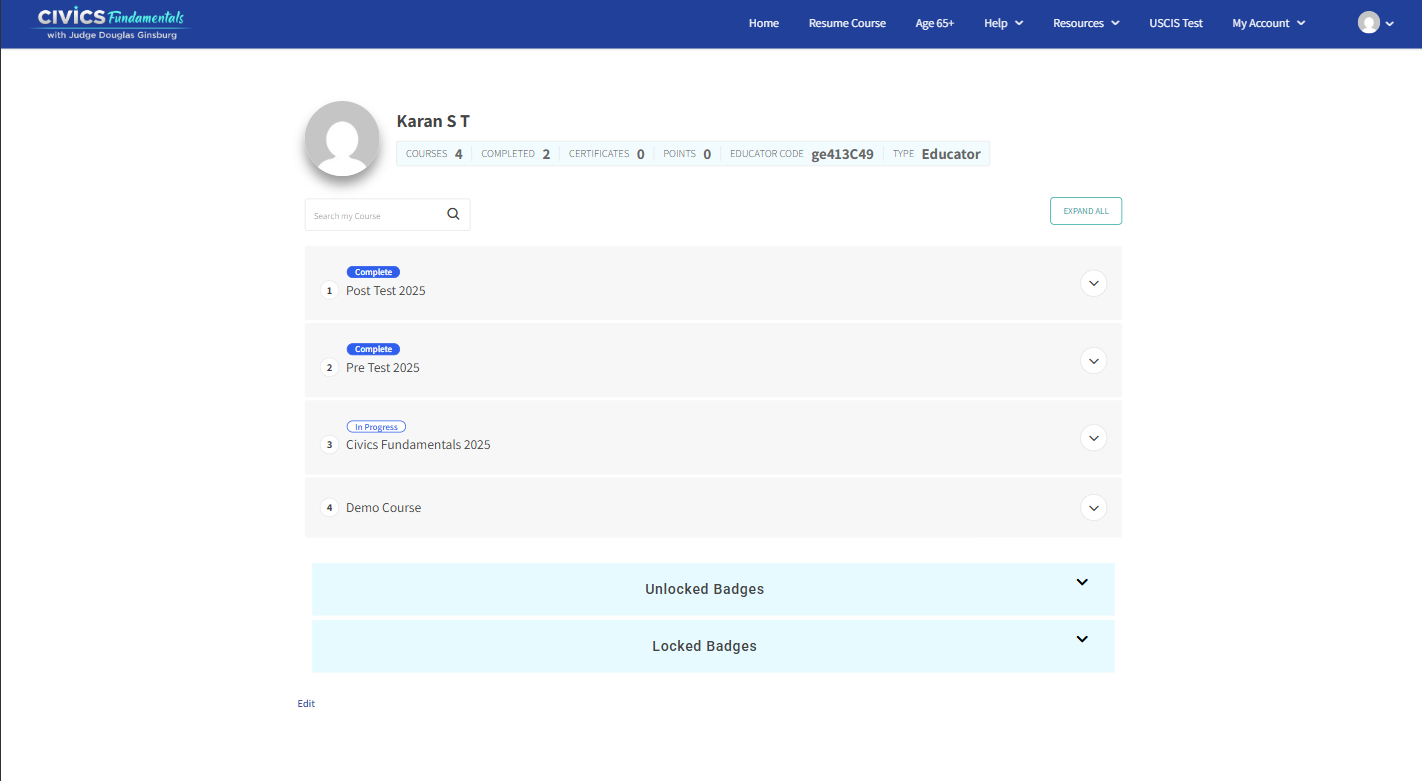Expand the Post Test 2025 course
Screen dimensions: 1422x781
tap(1093, 284)
